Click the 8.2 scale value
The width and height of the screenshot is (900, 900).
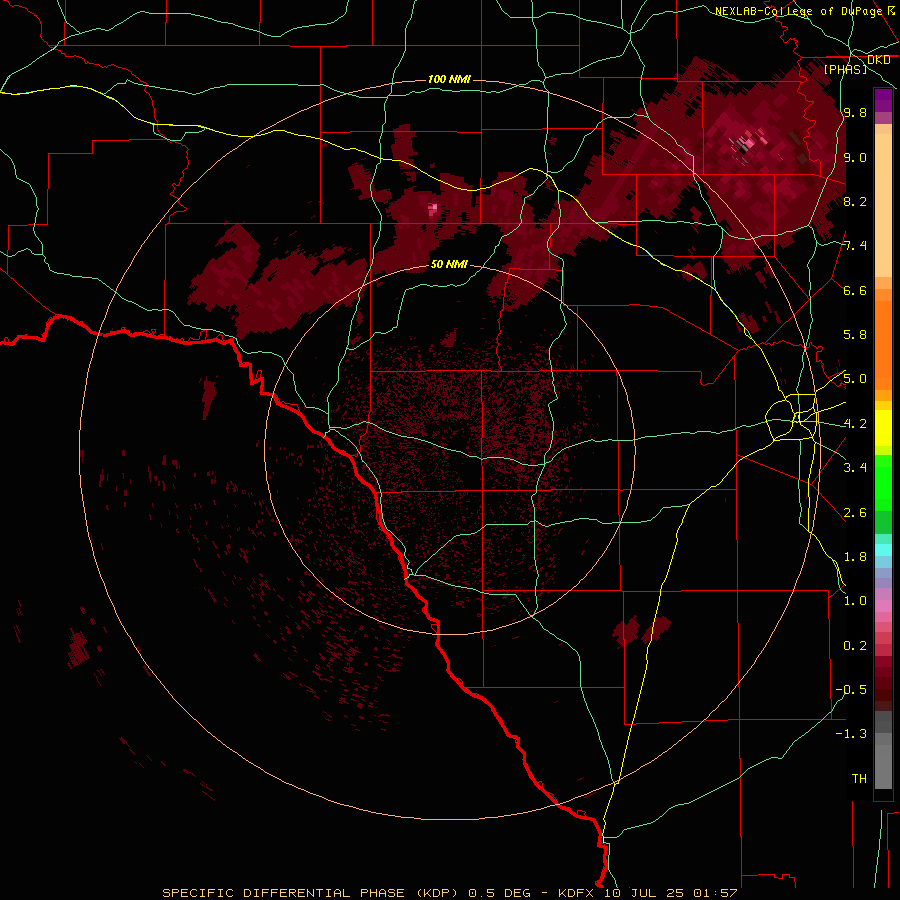pyautogui.click(x=855, y=201)
